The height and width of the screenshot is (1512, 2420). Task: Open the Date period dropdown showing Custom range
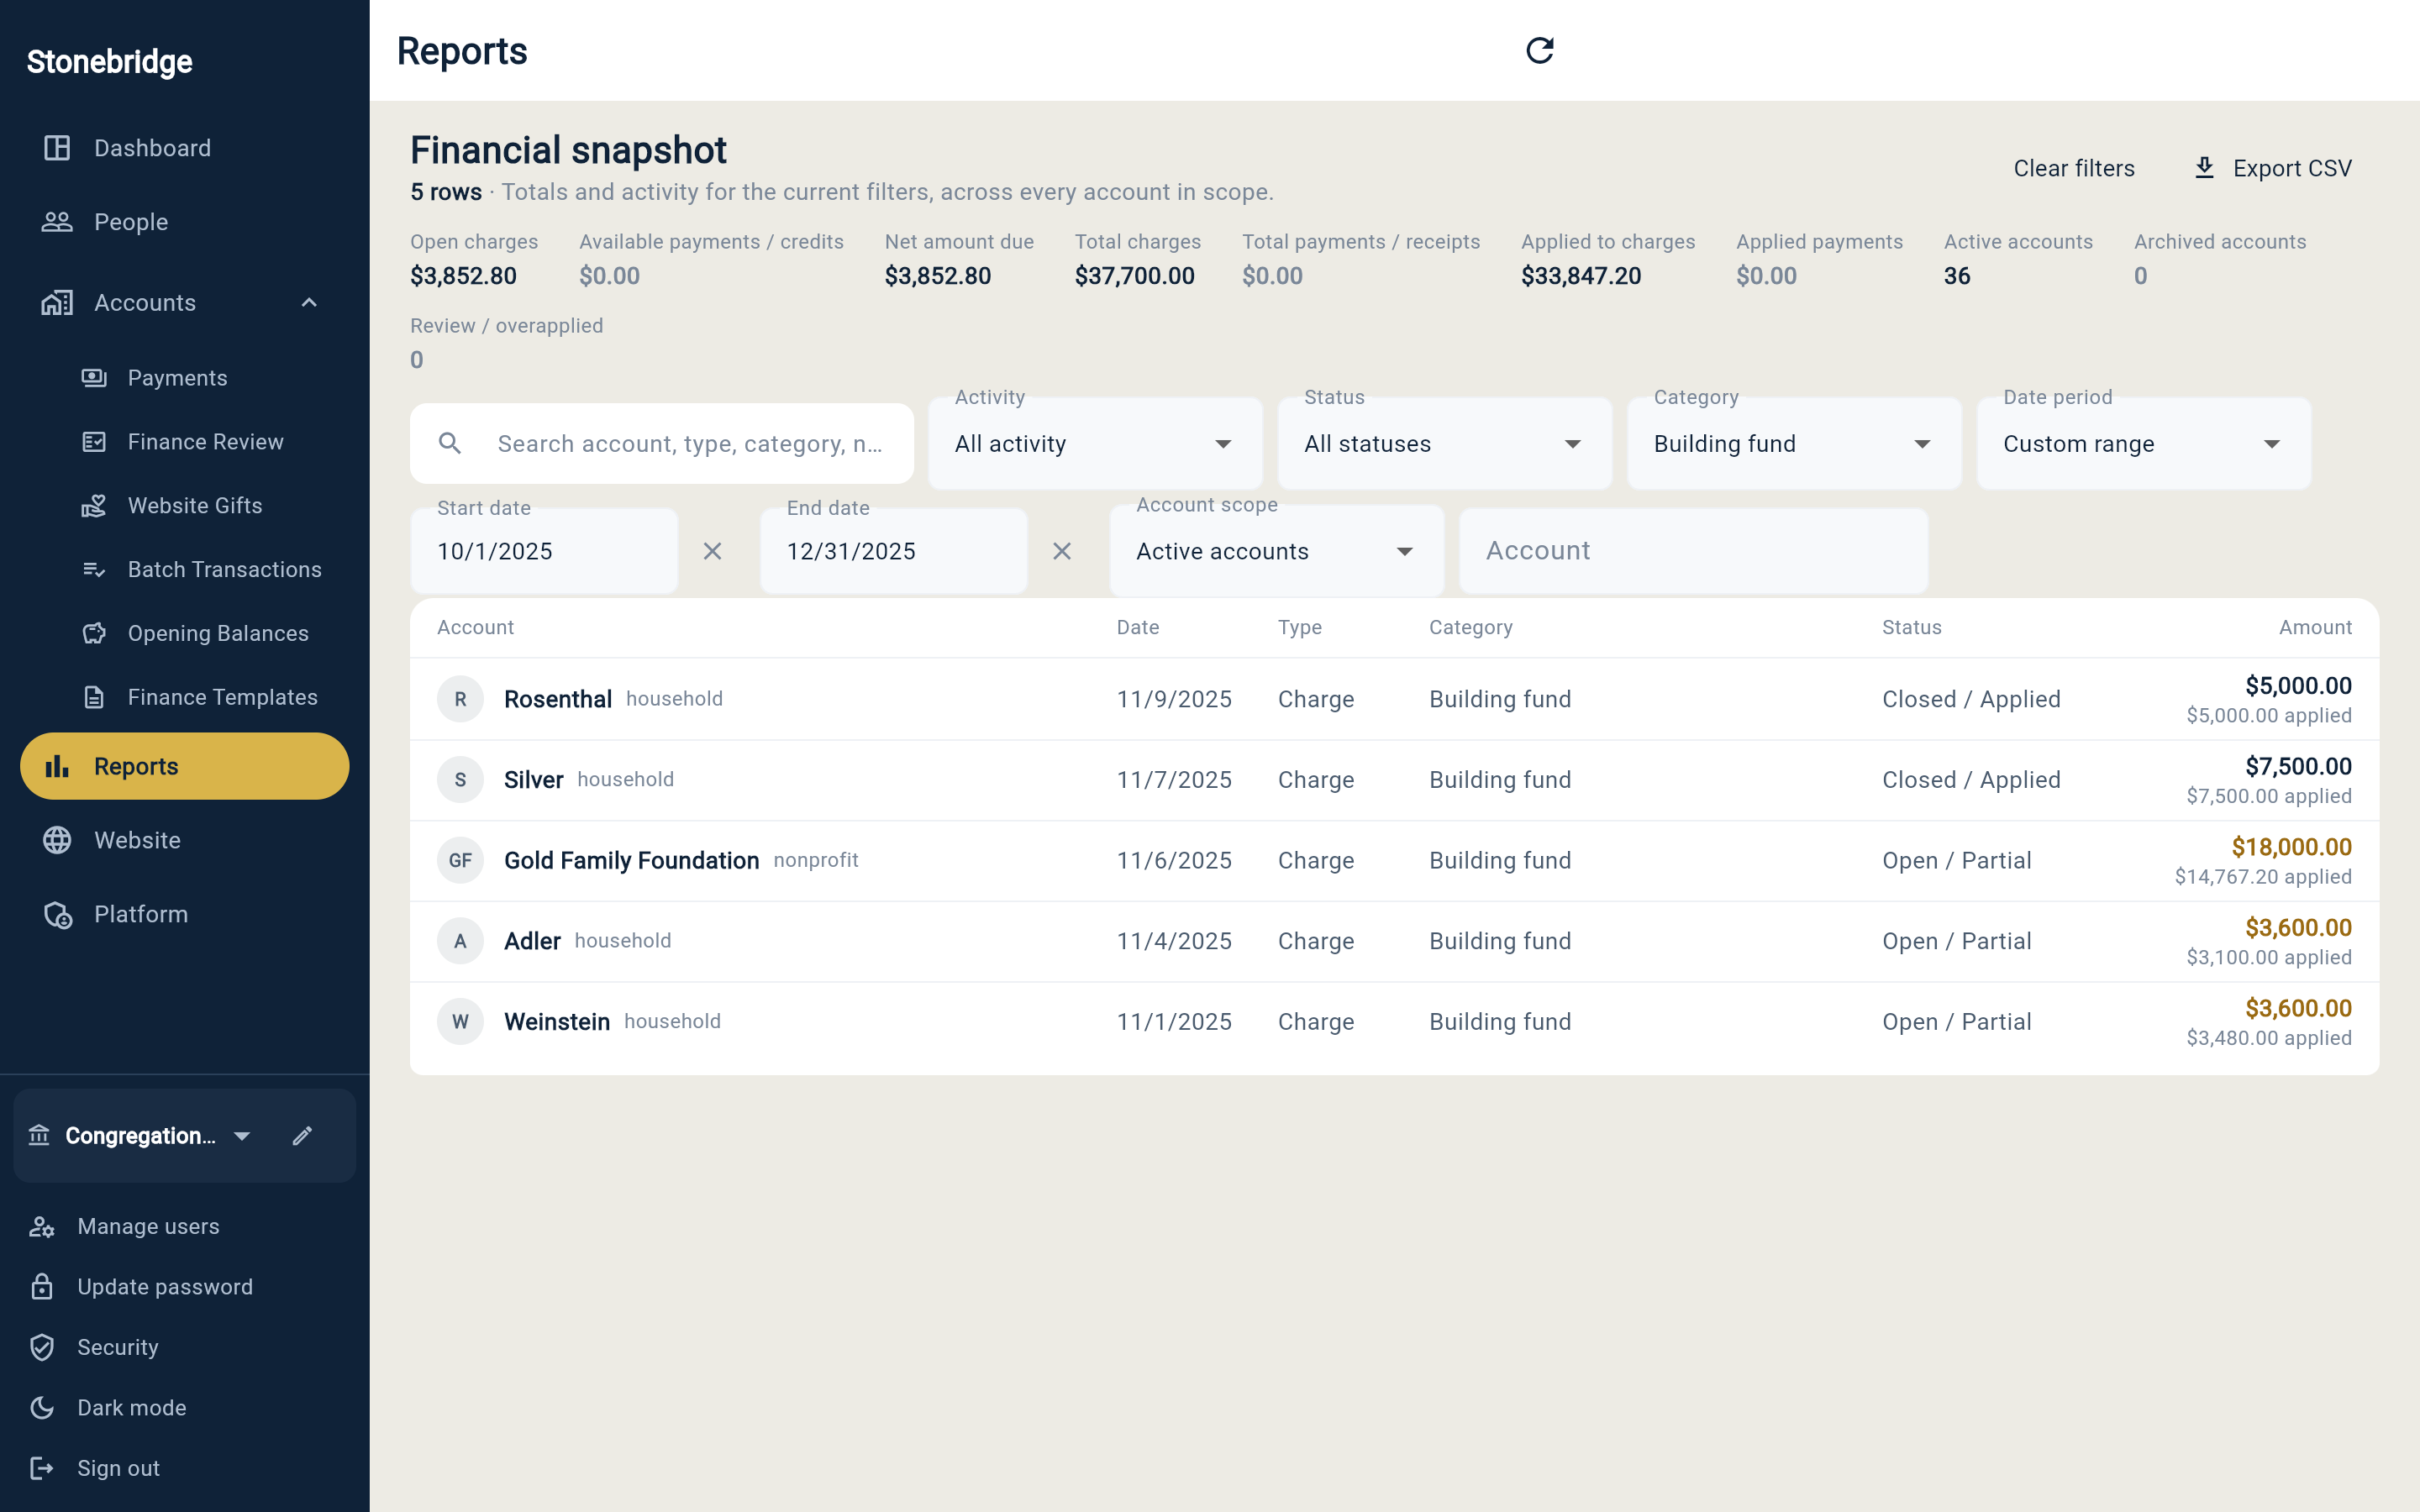[x=2143, y=444]
